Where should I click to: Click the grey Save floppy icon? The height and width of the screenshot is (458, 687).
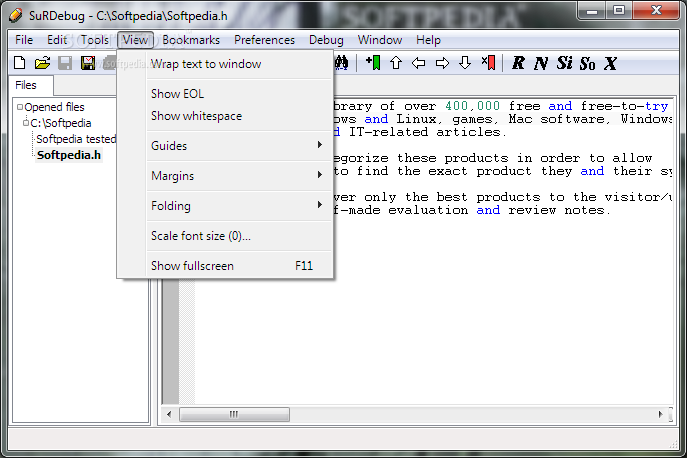pos(65,63)
